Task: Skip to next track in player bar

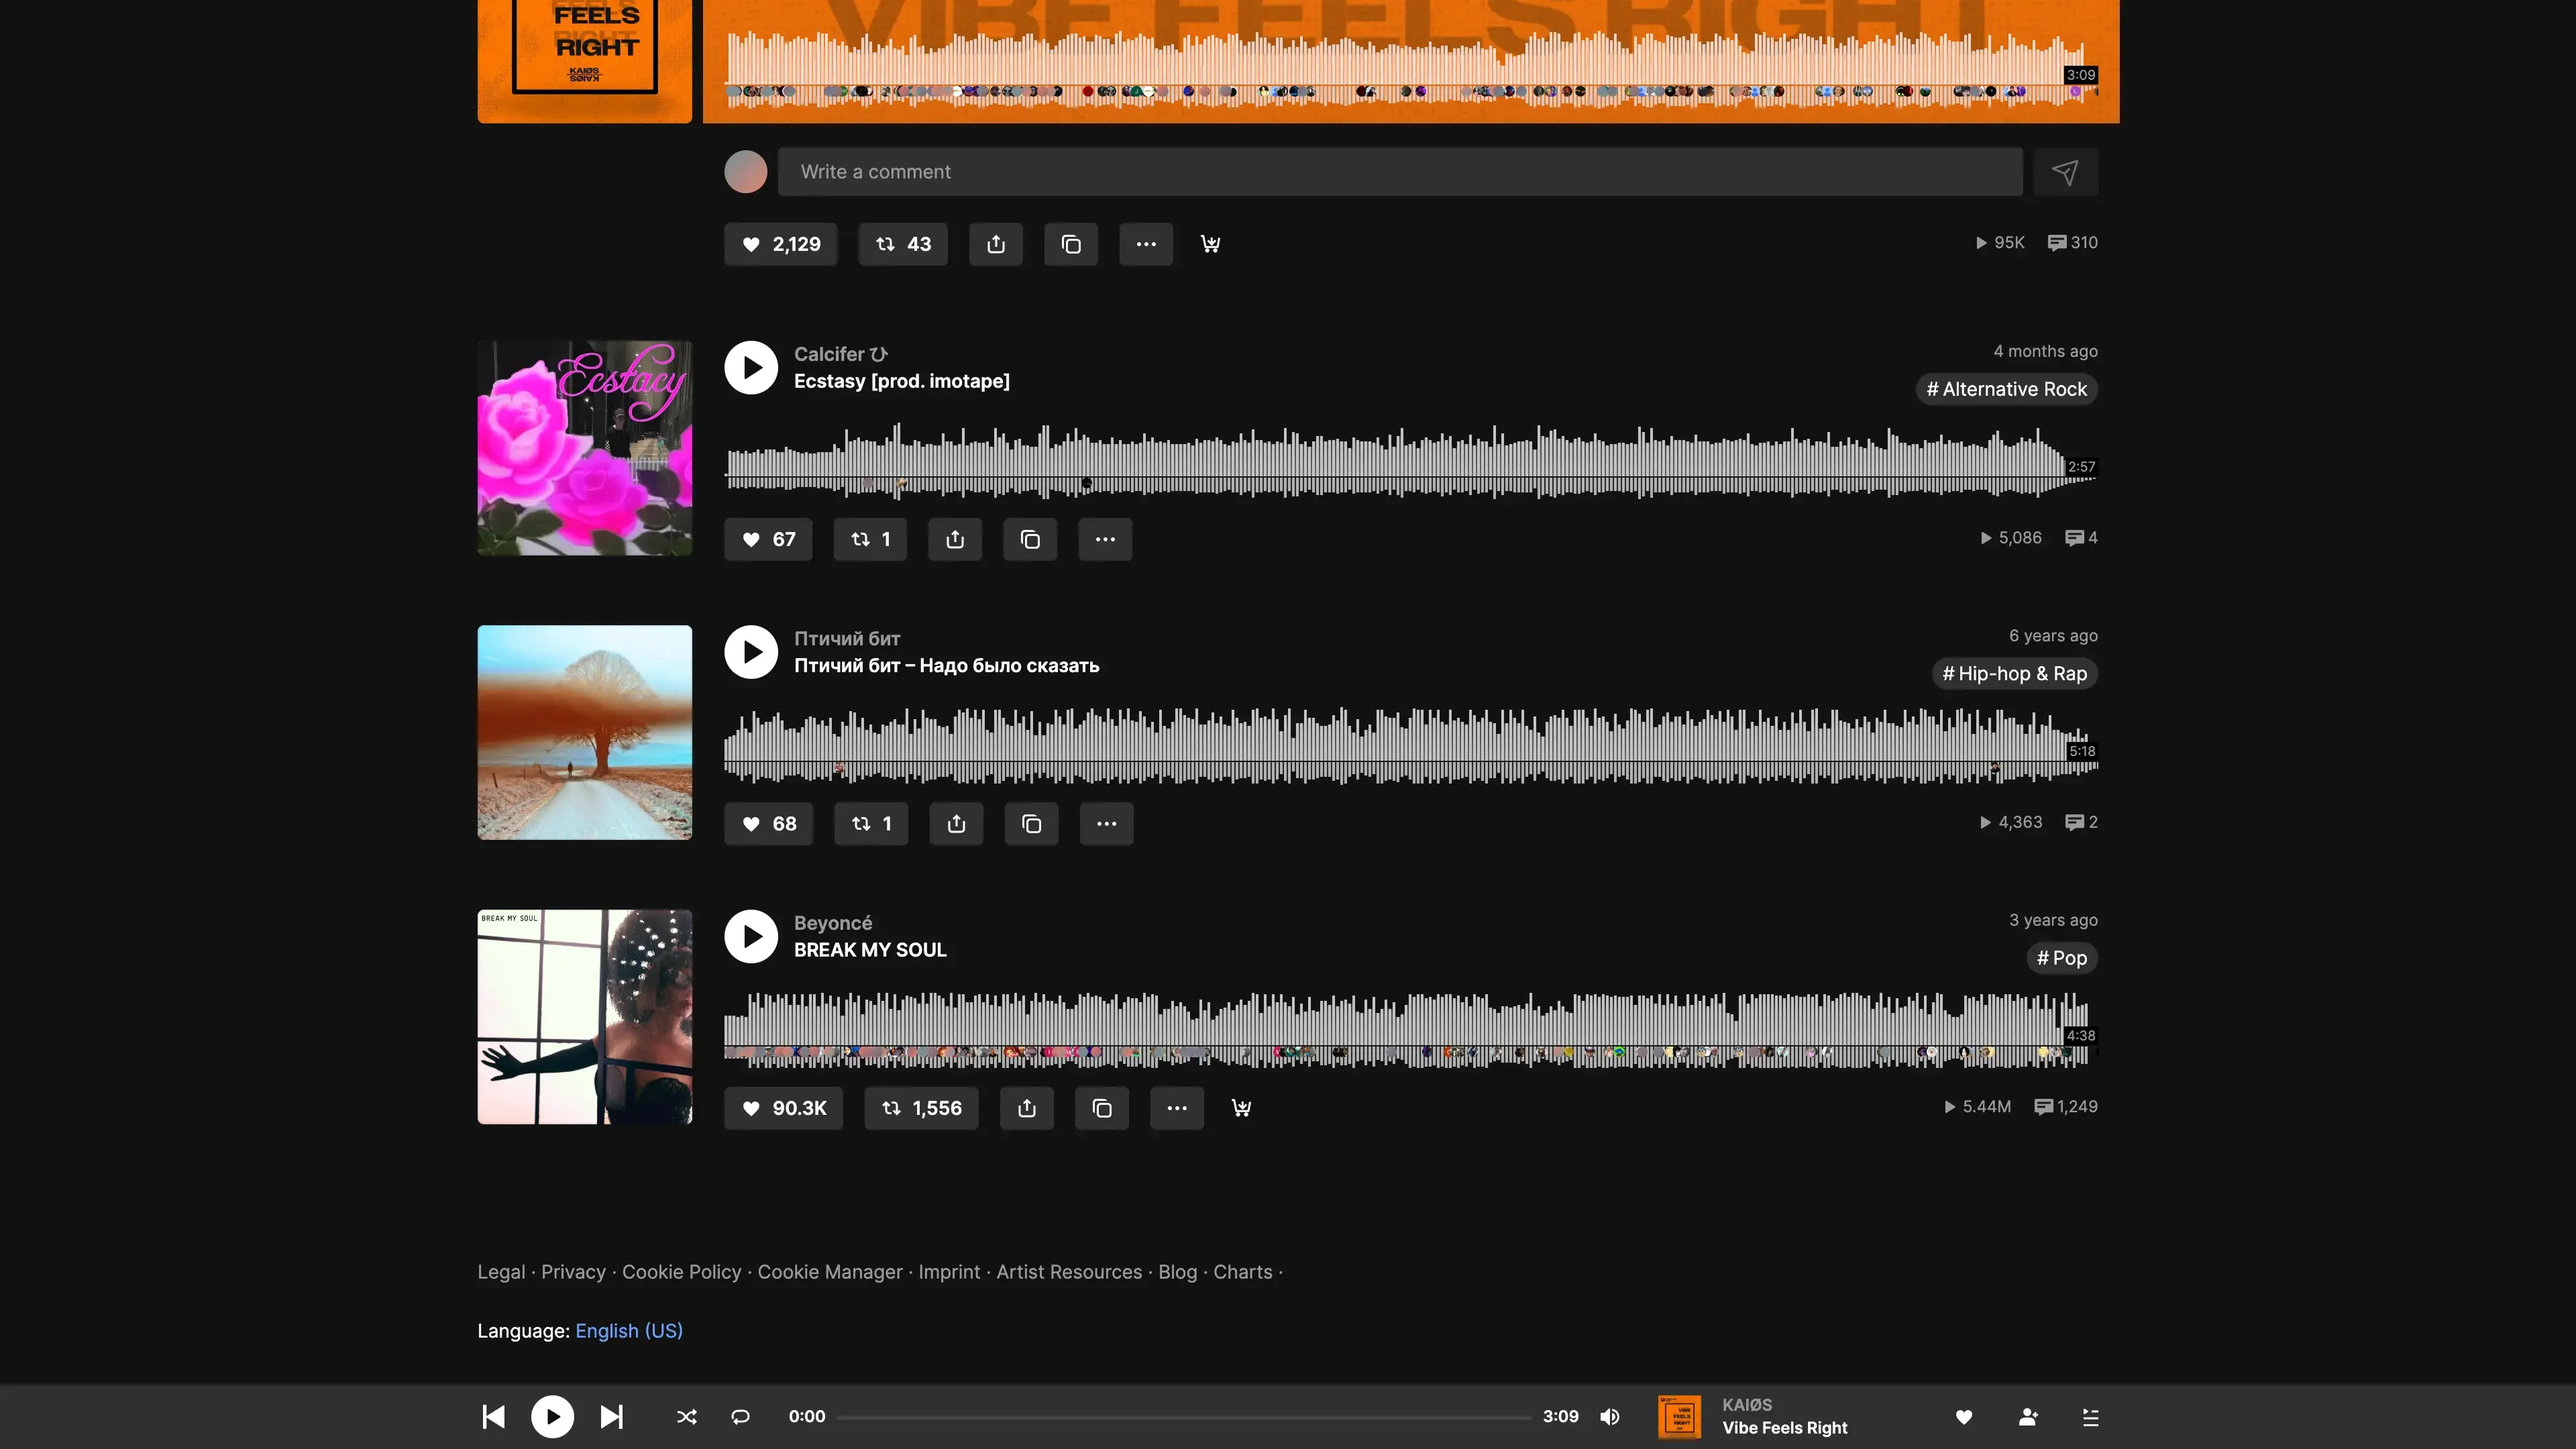Action: tap(611, 1417)
